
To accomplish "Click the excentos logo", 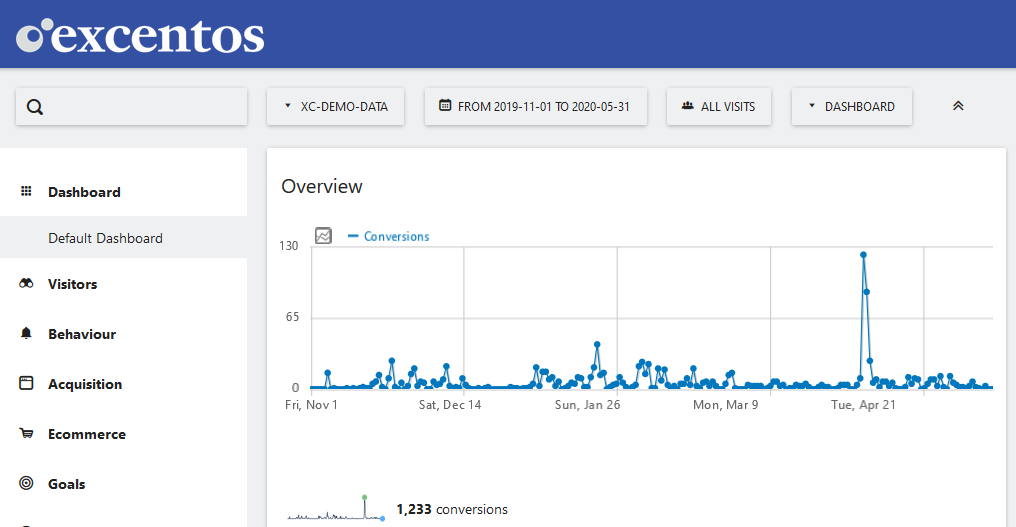I will (141, 35).
